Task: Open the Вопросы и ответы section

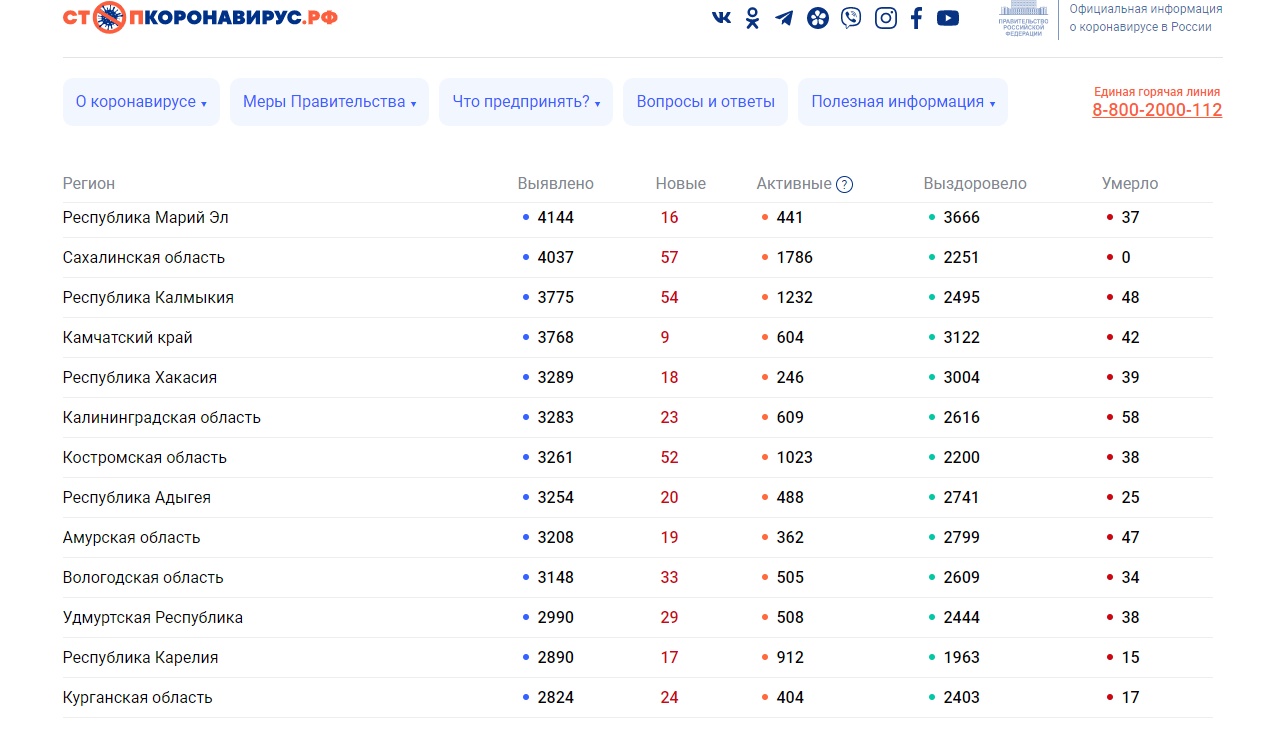Action: [705, 102]
